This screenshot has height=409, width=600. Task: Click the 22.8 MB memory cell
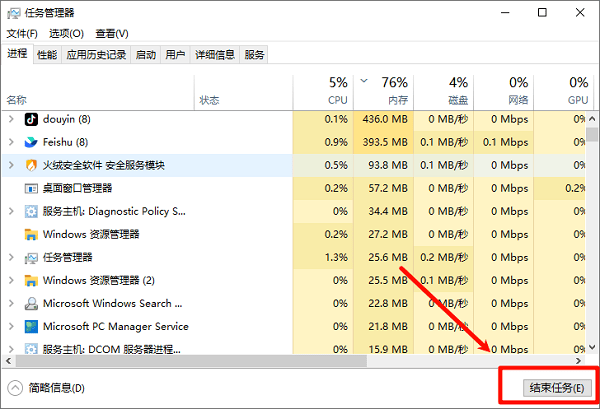pyautogui.click(x=383, y=303)
